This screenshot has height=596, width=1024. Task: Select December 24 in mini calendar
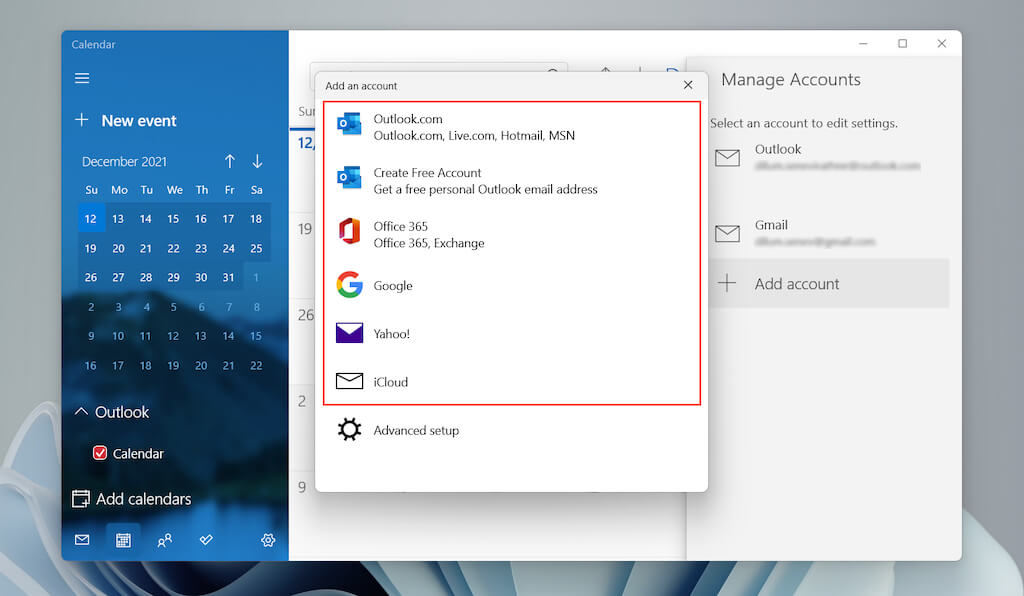coord(228,248)
